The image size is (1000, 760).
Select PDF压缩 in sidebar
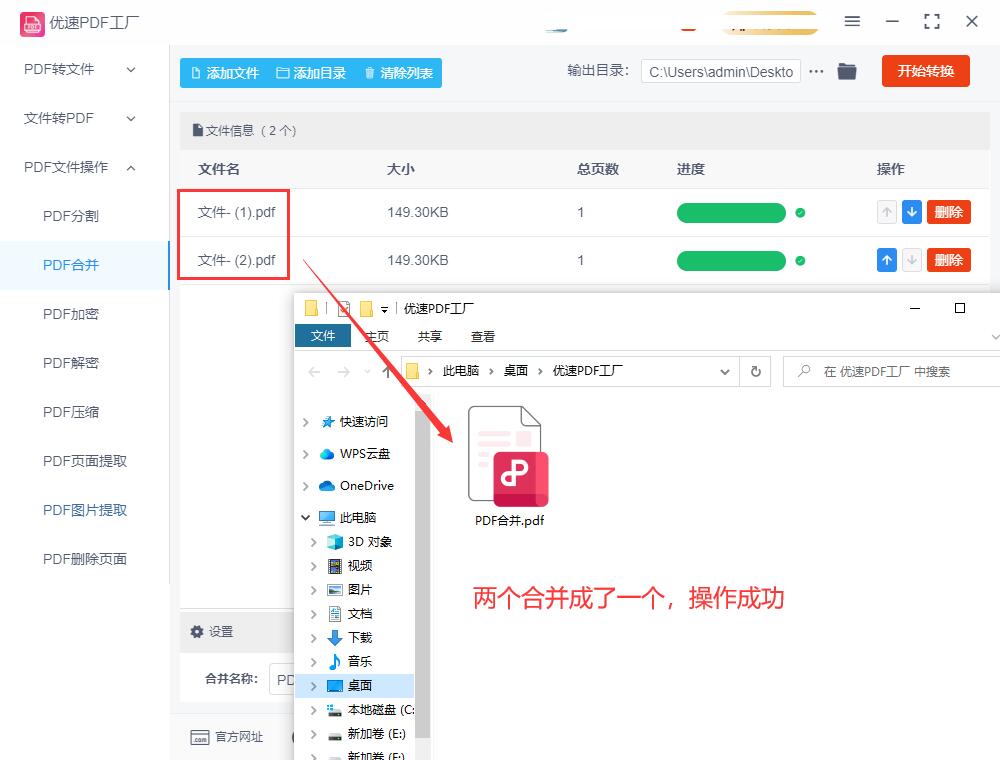click(71, 413)
